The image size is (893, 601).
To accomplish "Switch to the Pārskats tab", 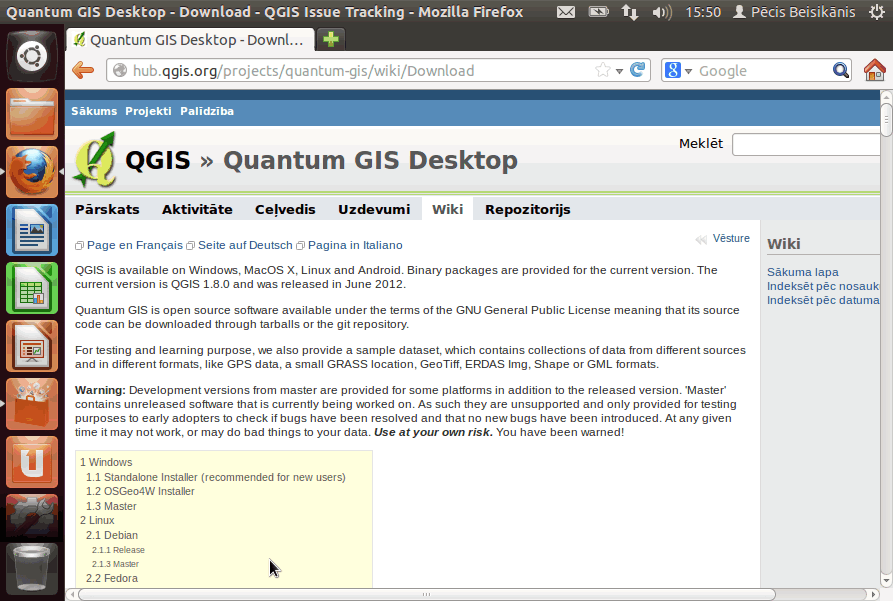I will click(107, 209).
